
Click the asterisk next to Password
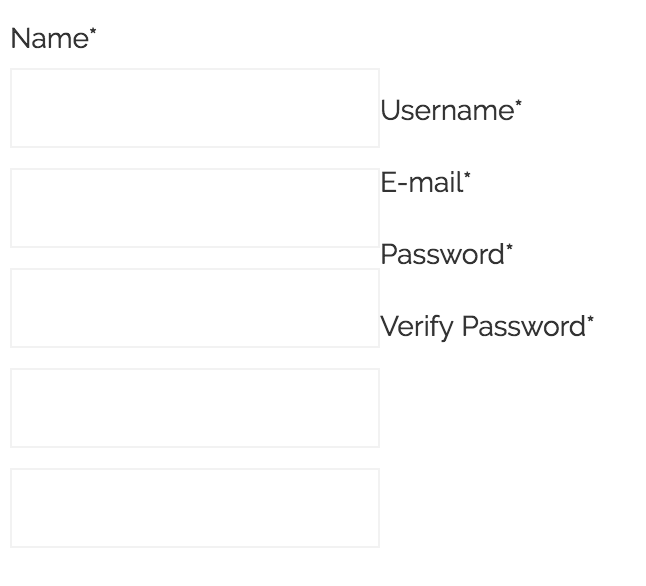(x=509, y=248)
